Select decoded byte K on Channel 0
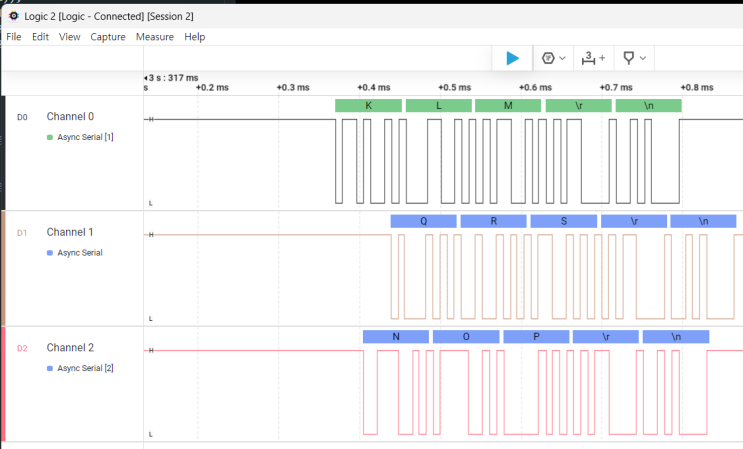This screenshot has width=743, height=449. pyautogui.click(x=368, y=106)
